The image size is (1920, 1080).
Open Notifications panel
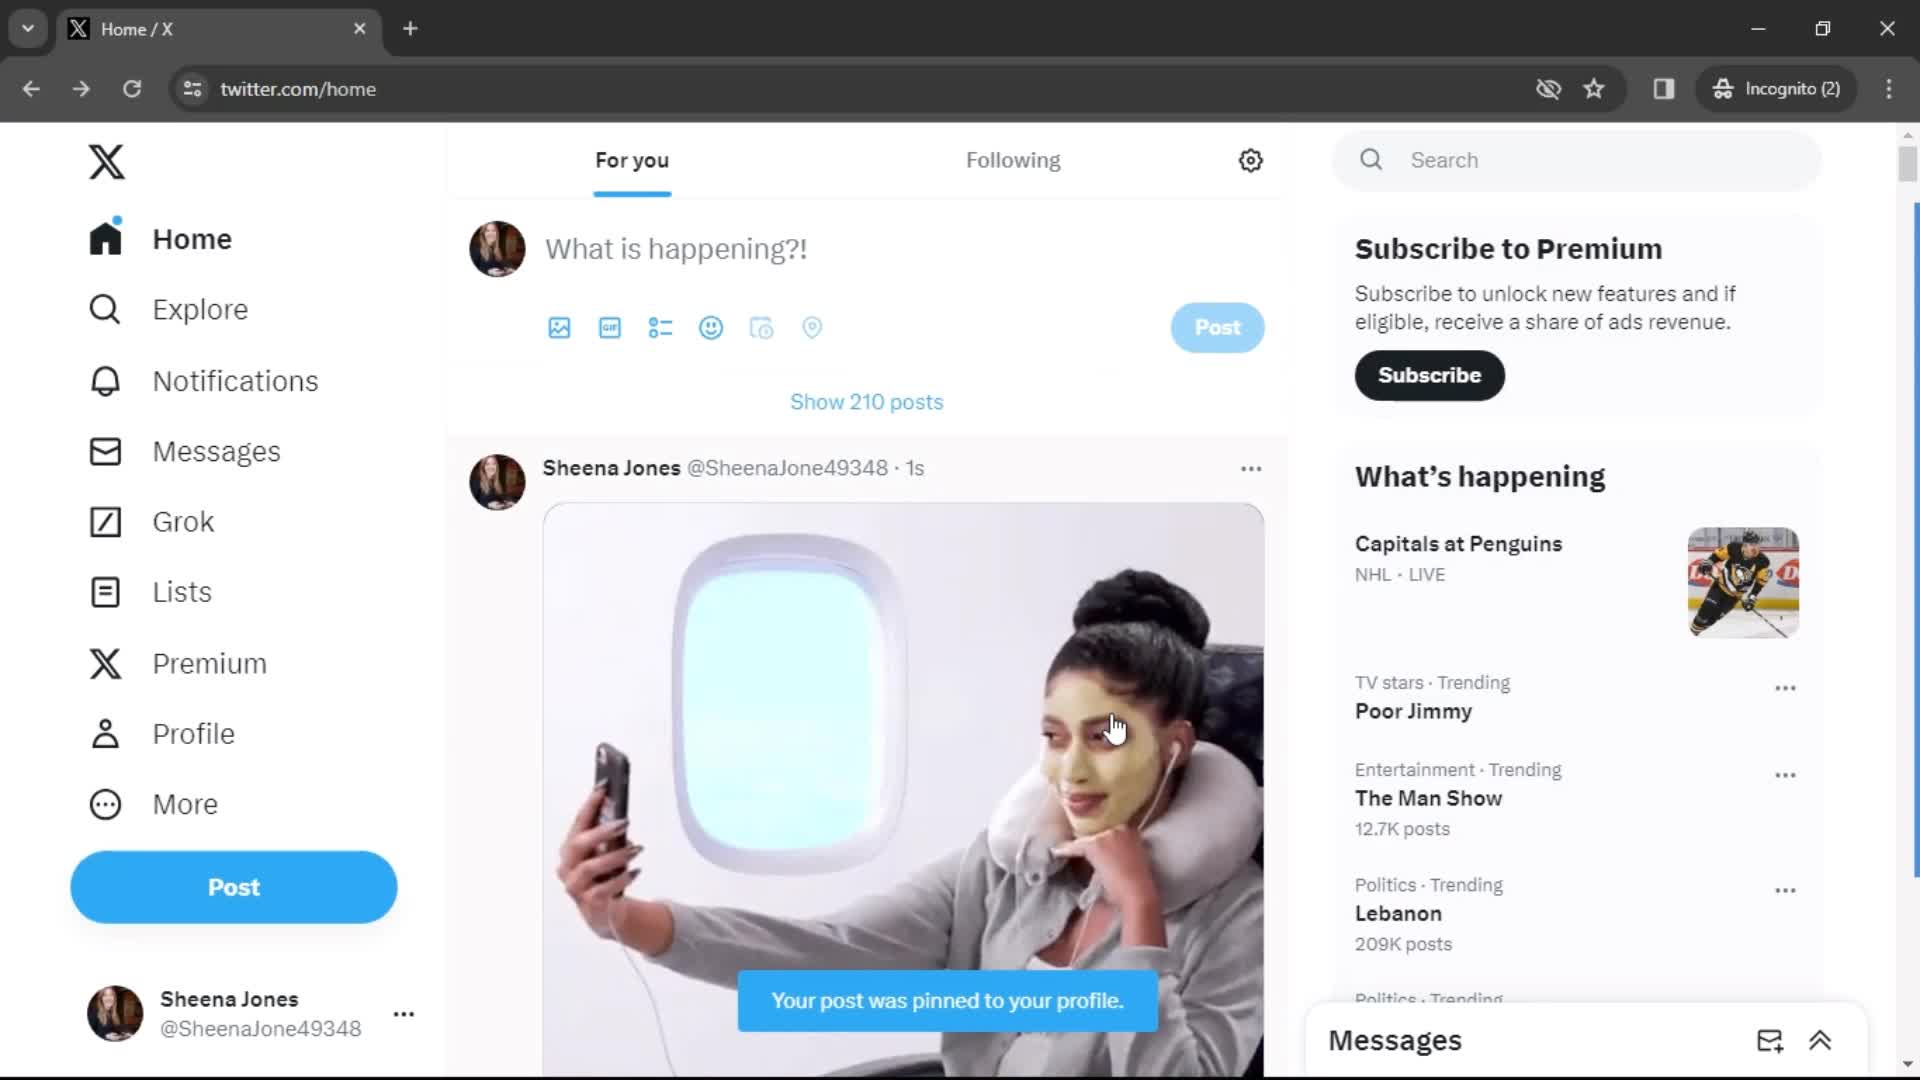point(235,380)
